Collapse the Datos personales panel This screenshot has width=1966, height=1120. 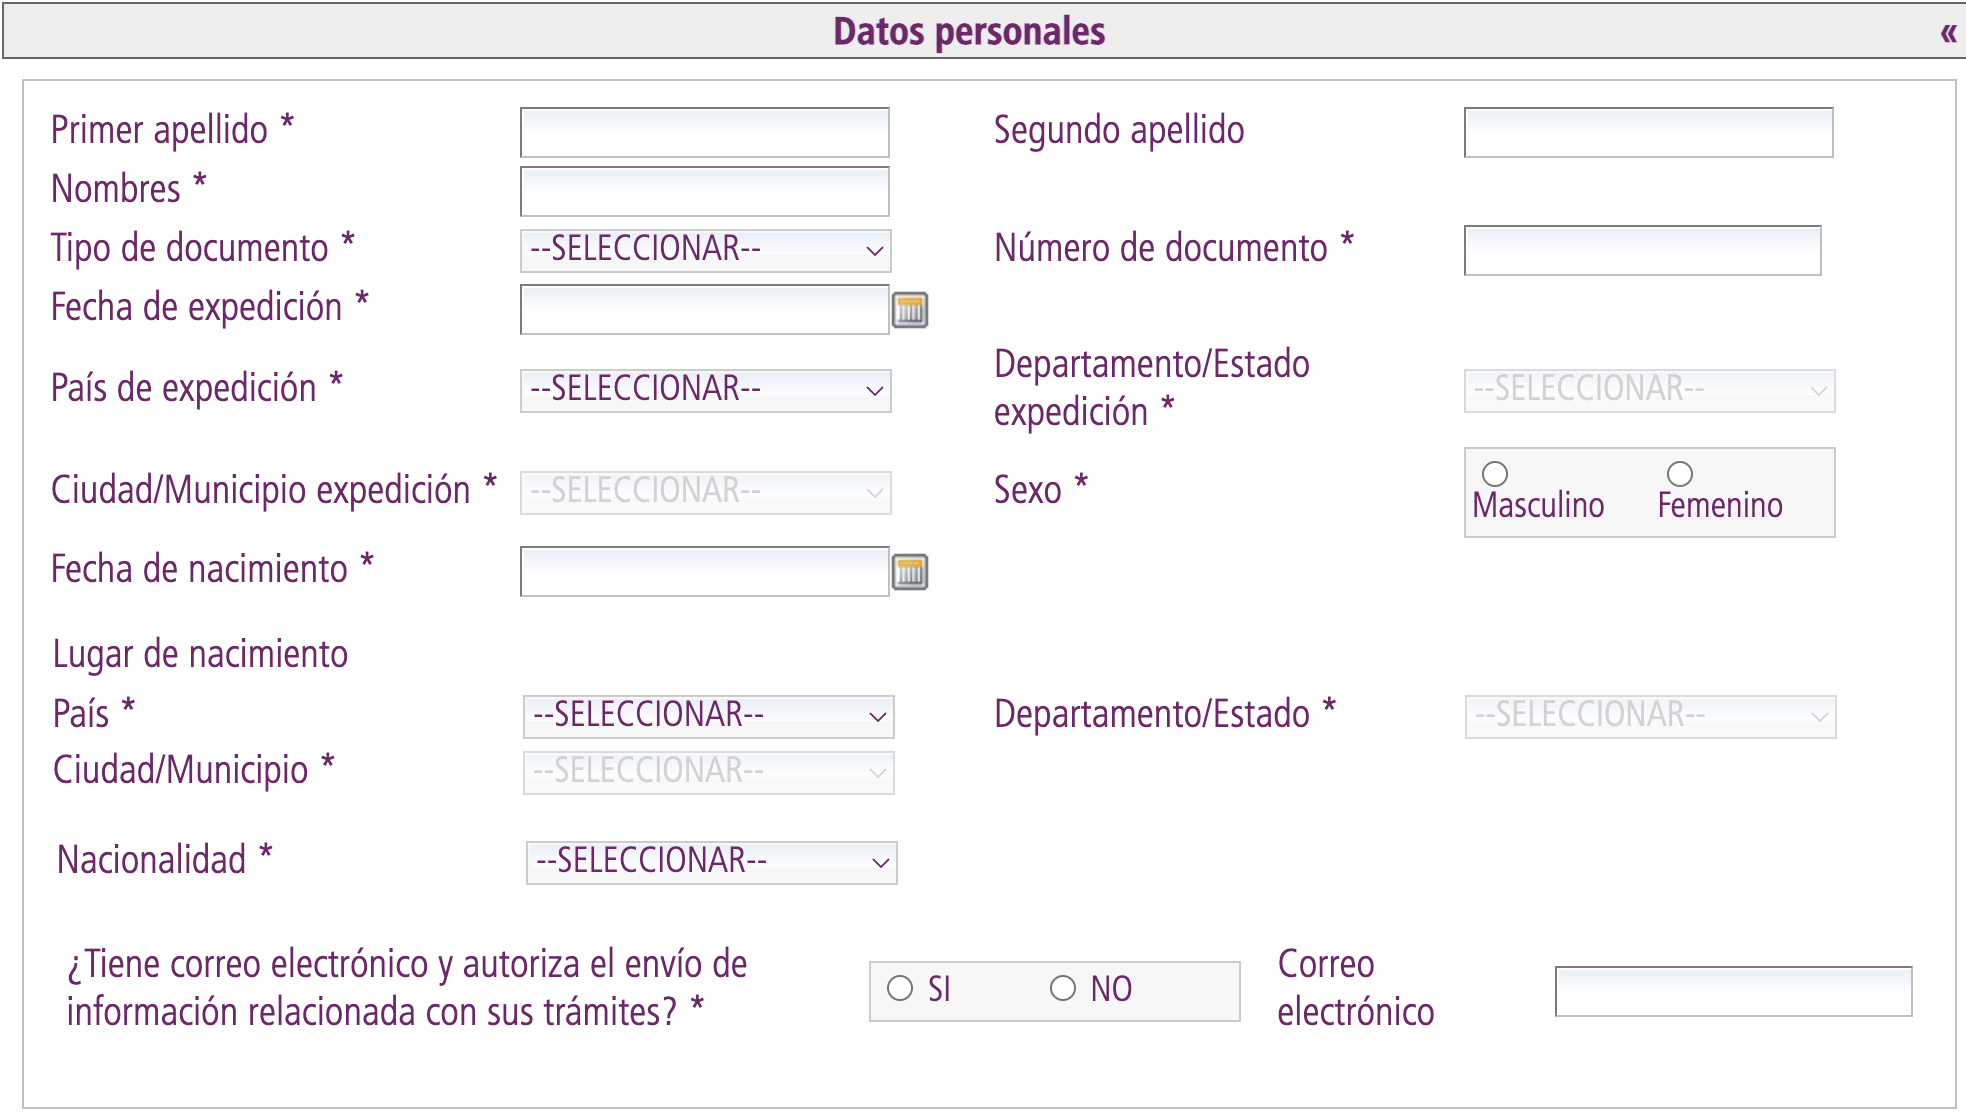(x=1948, y=33)
